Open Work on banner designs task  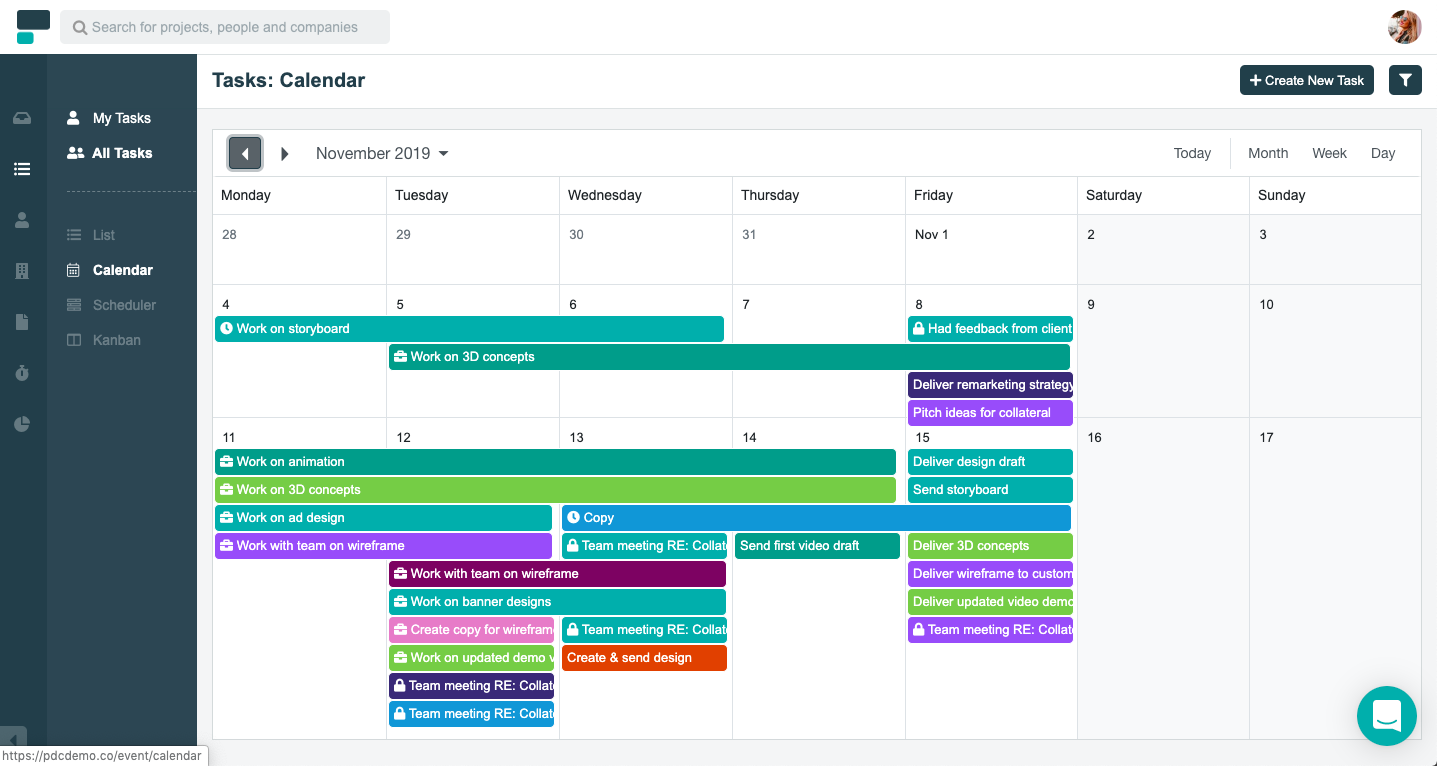557,602
